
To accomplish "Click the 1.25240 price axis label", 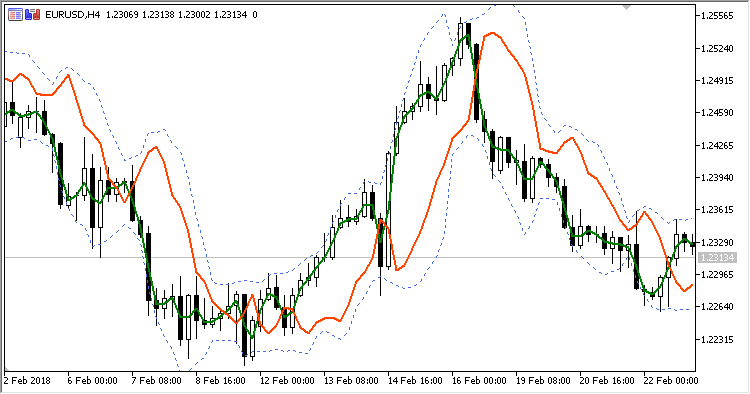I will tap(717, 48).
